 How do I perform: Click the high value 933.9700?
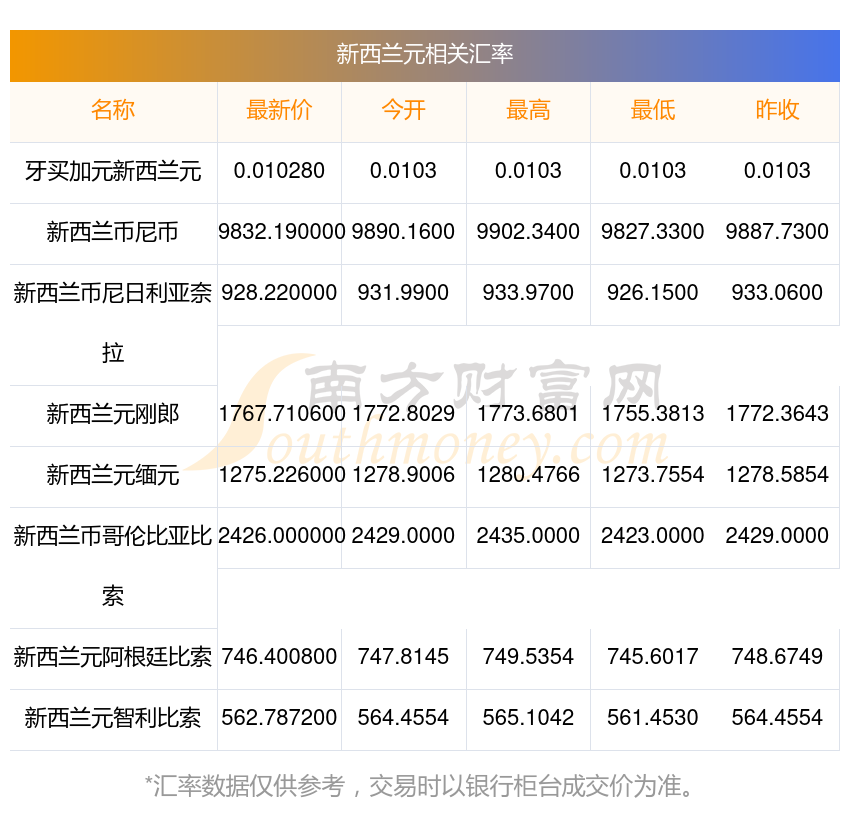coord(528,293)
